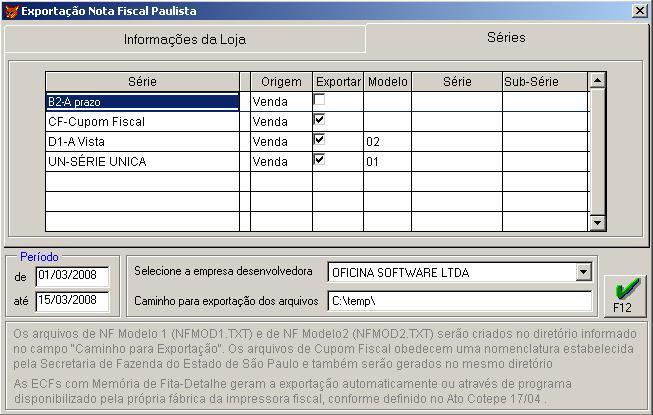The width and height of the screenshot is (653, 415).
Task: Close the Exportação Nota Fiscal Paulista window
Action: pos(639,10)
